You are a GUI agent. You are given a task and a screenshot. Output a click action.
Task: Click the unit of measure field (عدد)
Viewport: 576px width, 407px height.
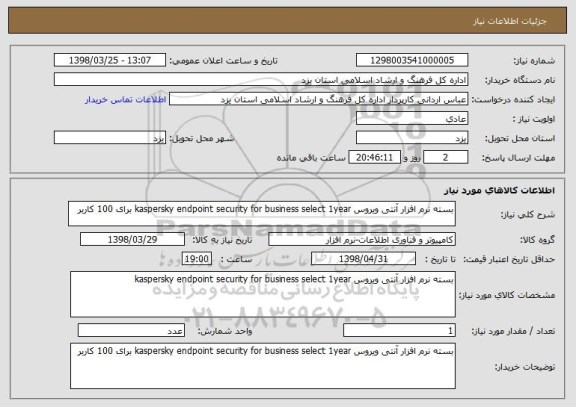point(131,331)
